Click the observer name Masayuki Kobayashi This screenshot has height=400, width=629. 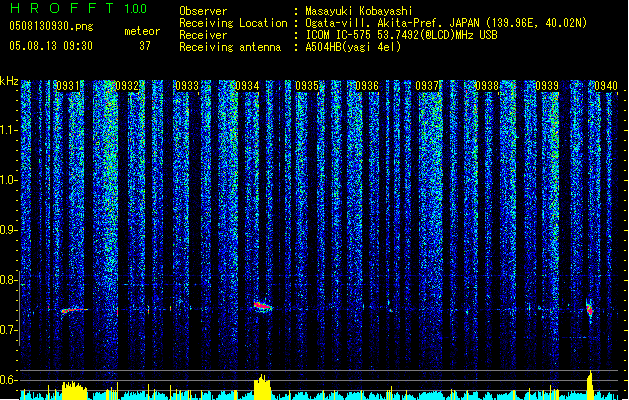(359, 11)
